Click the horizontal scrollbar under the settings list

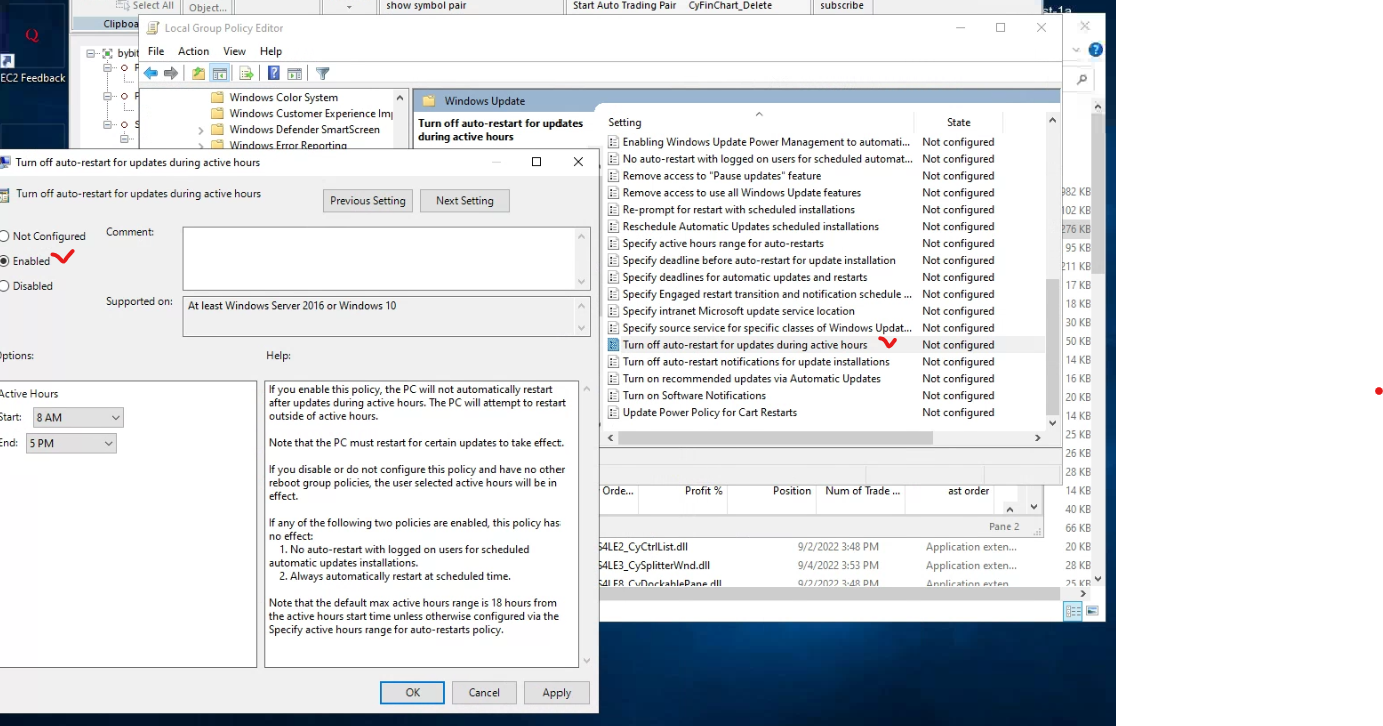[x=775, y=438]
